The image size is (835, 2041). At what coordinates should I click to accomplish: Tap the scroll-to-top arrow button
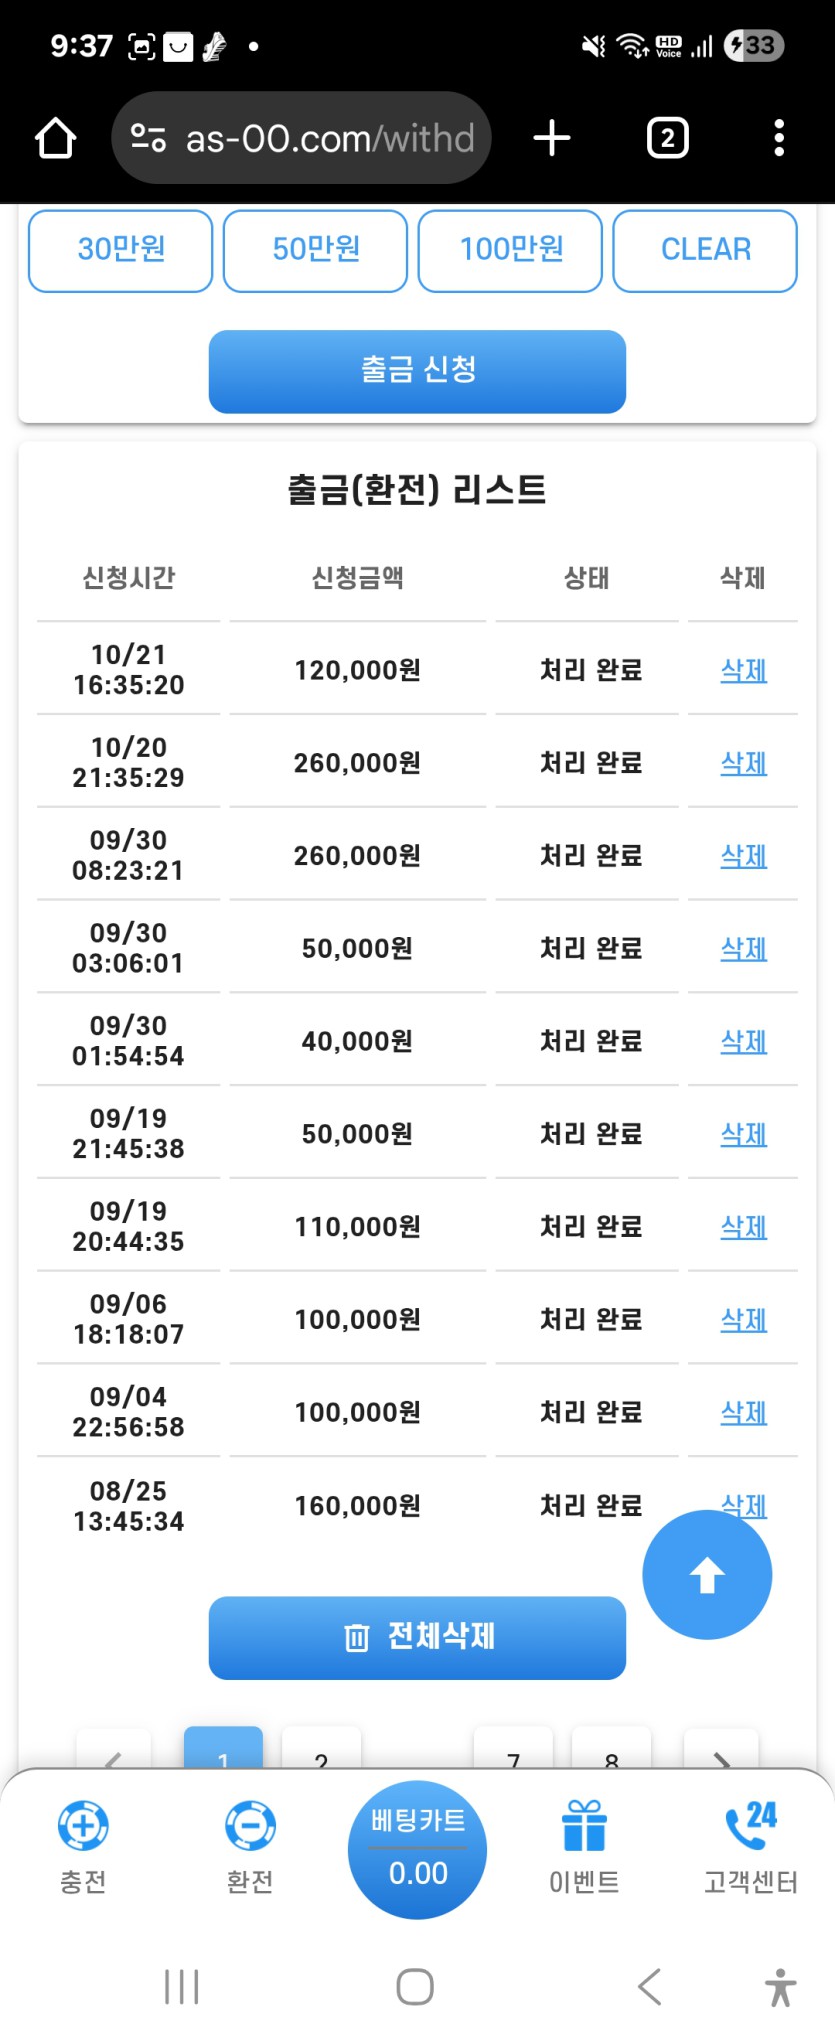(x=707, y=1575)
